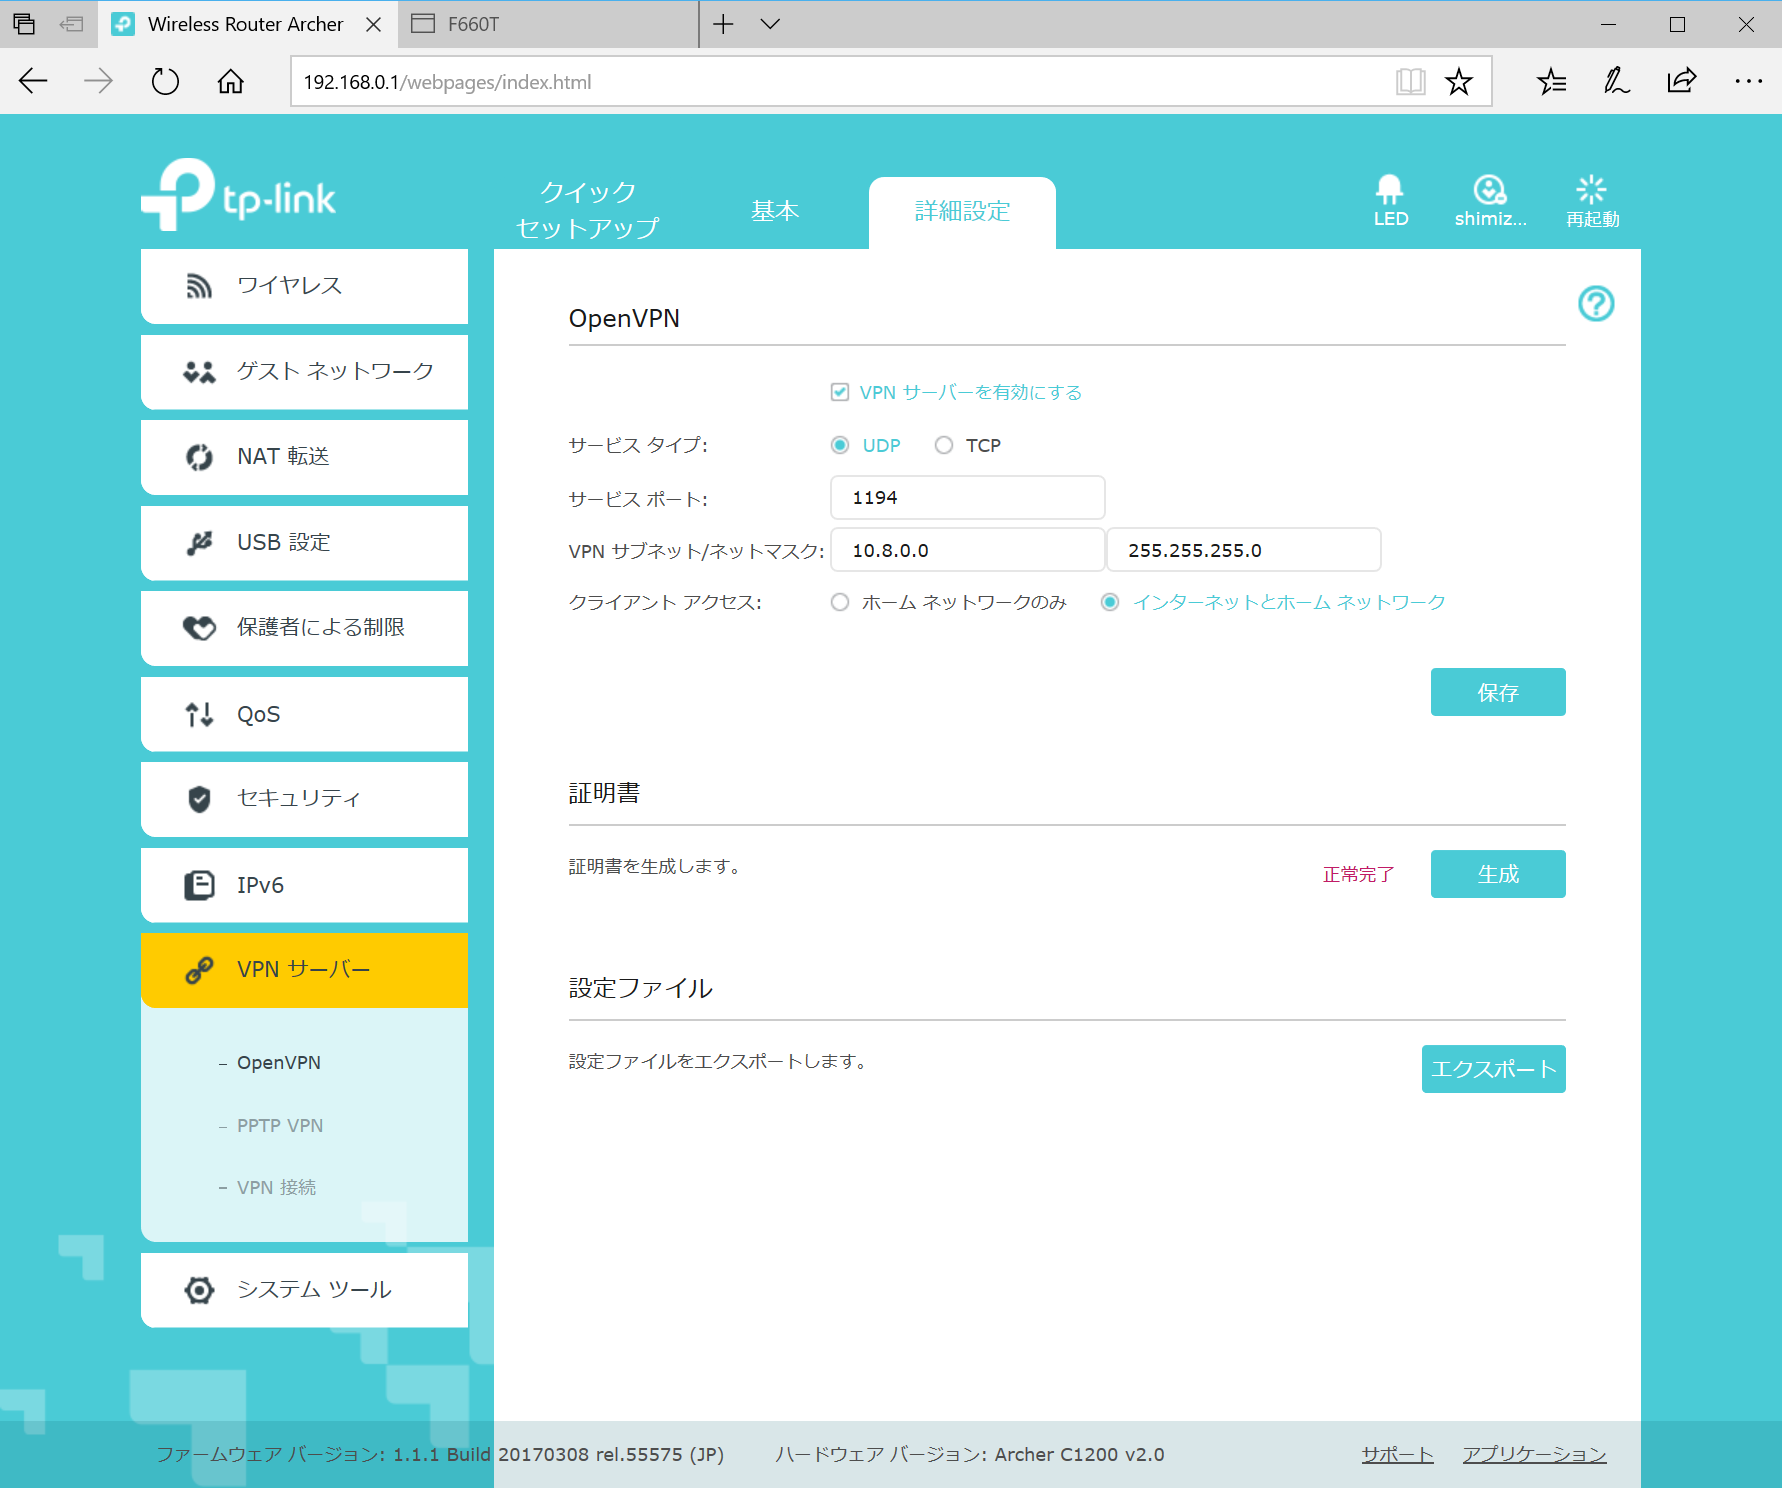Switch to the F660T browser tab
Screen dimensions: 1782x1488
tap(548, 24)
